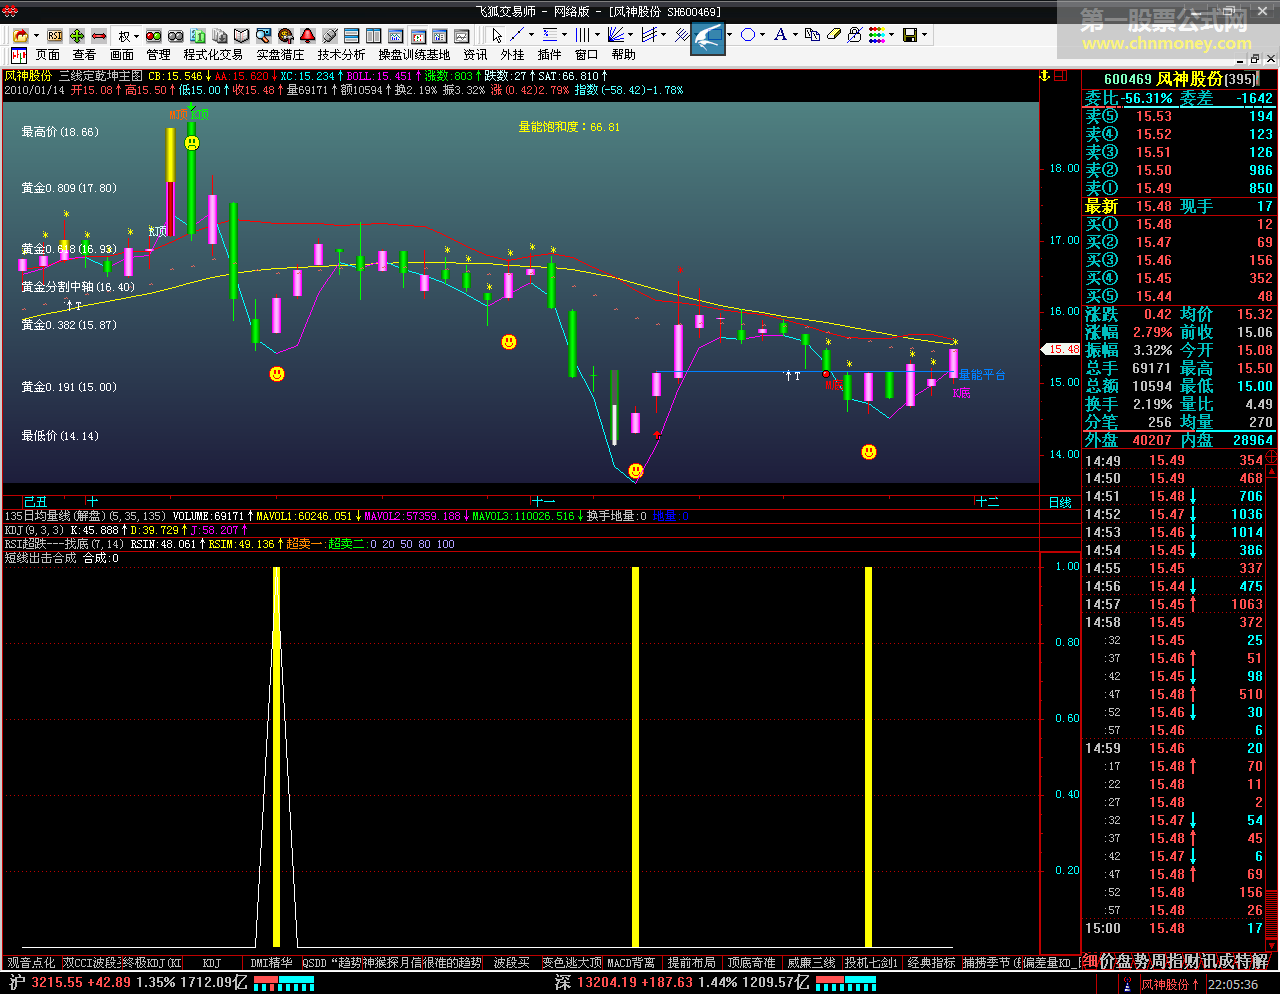Viewport: 1280px width, 994px height.
Task: Open the 技术分析 menu
Action: point(341,55)
